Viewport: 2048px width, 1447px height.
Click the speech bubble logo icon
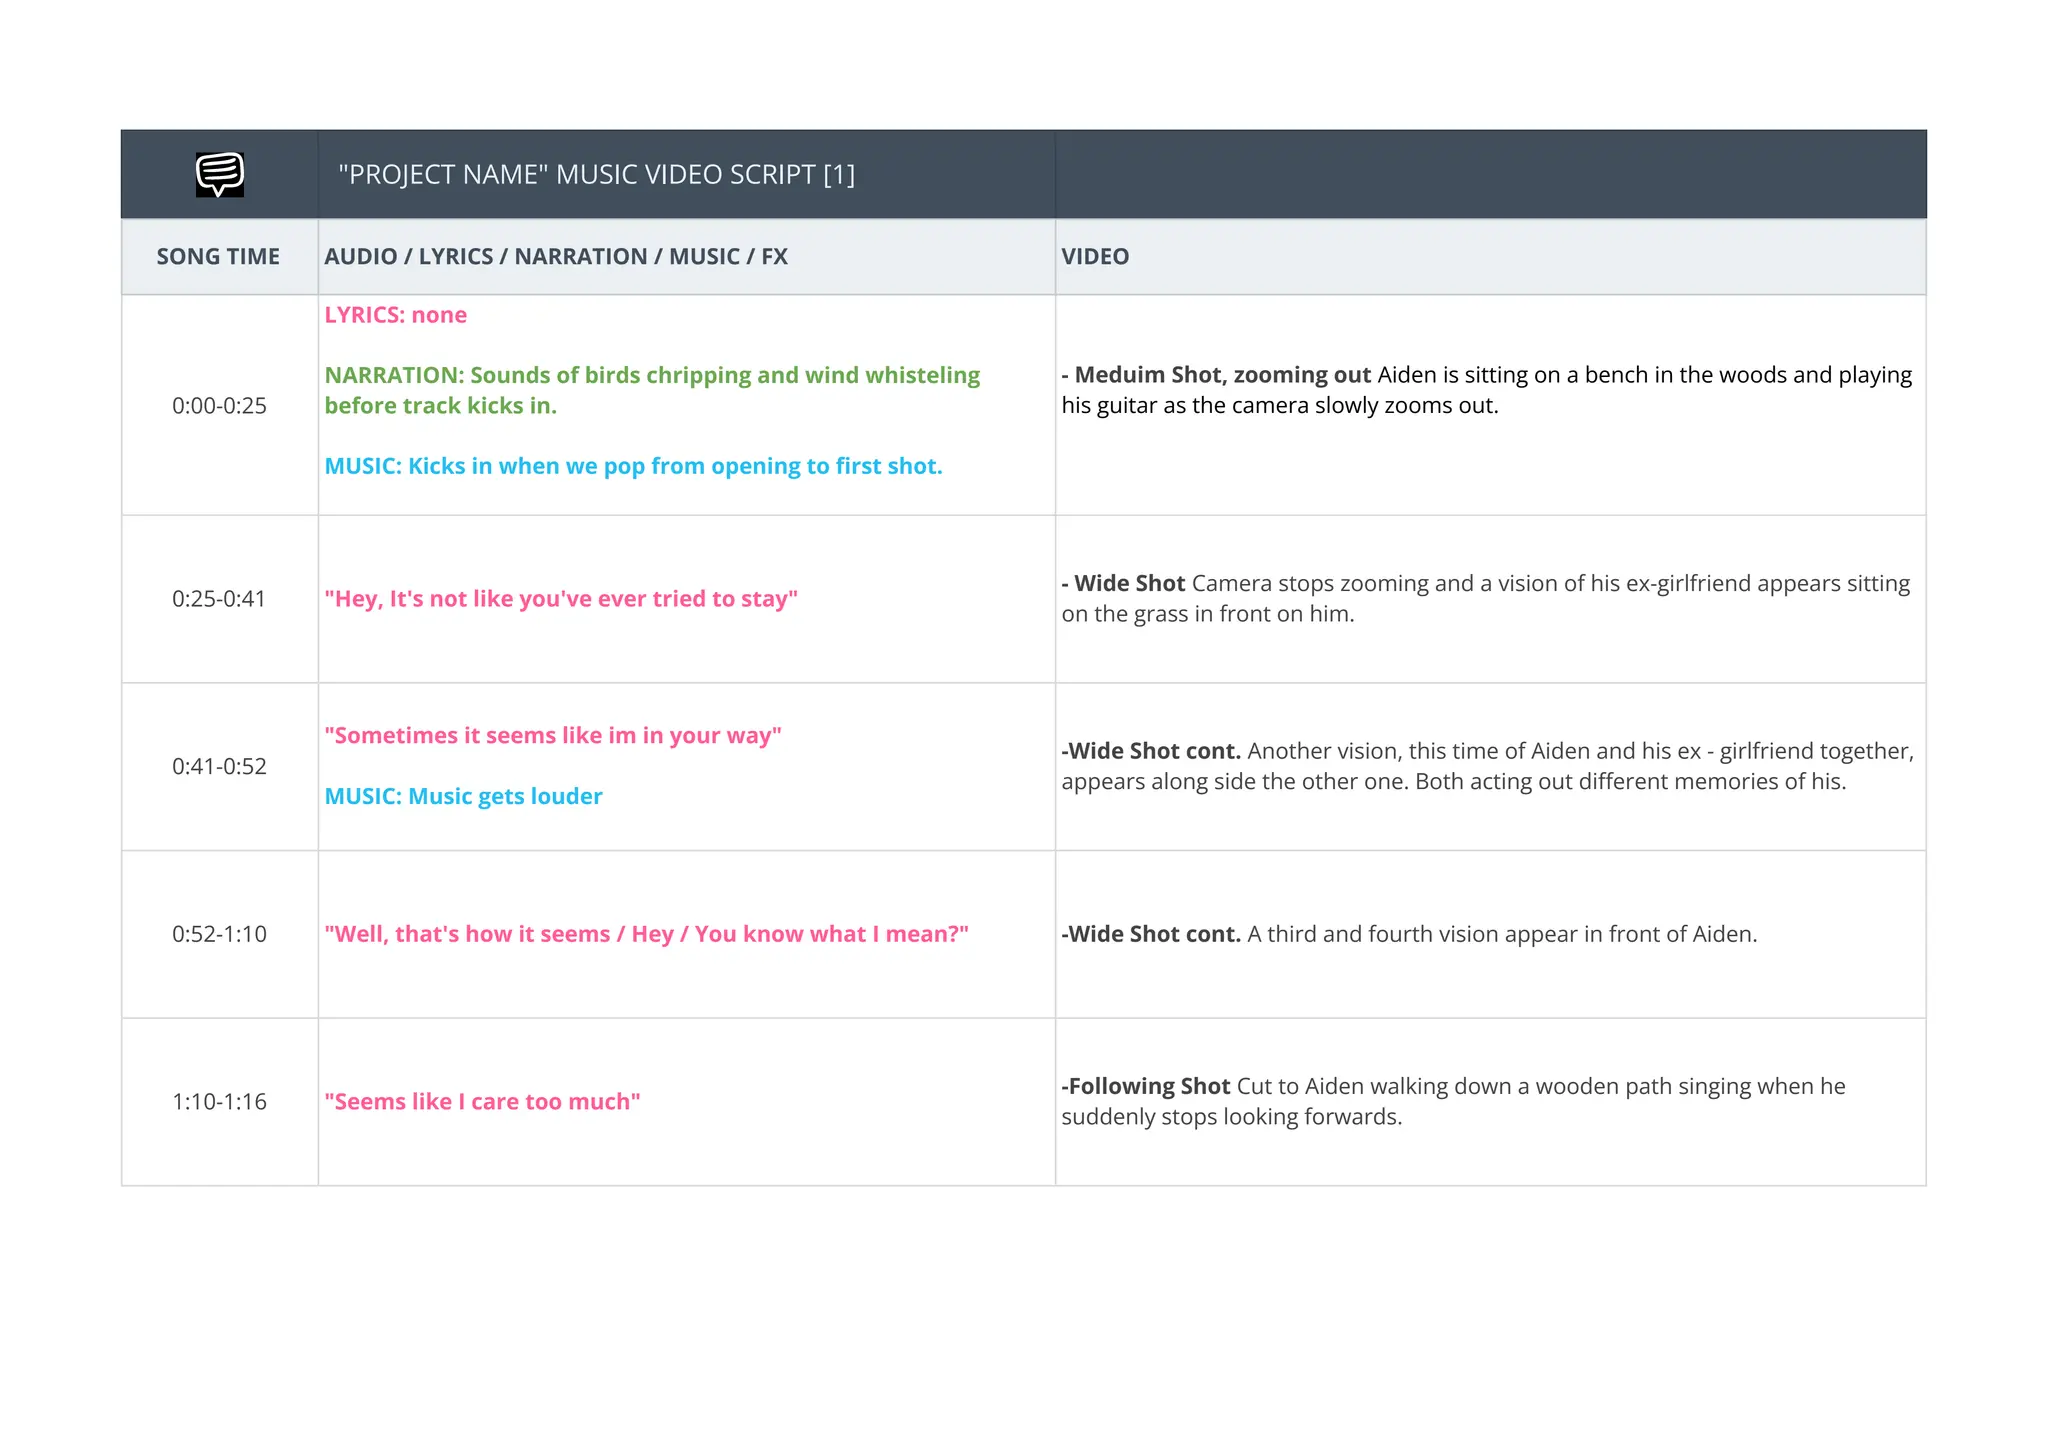(x=219, y=174)
